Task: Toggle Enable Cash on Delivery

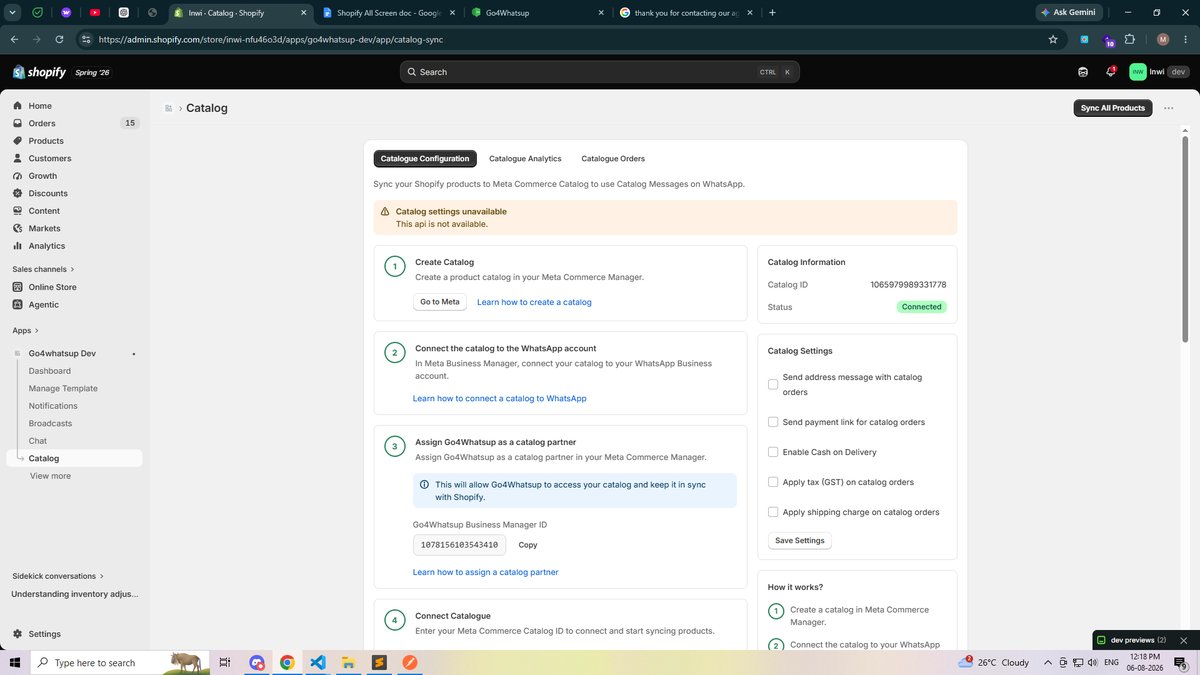Action: (773, 452)
